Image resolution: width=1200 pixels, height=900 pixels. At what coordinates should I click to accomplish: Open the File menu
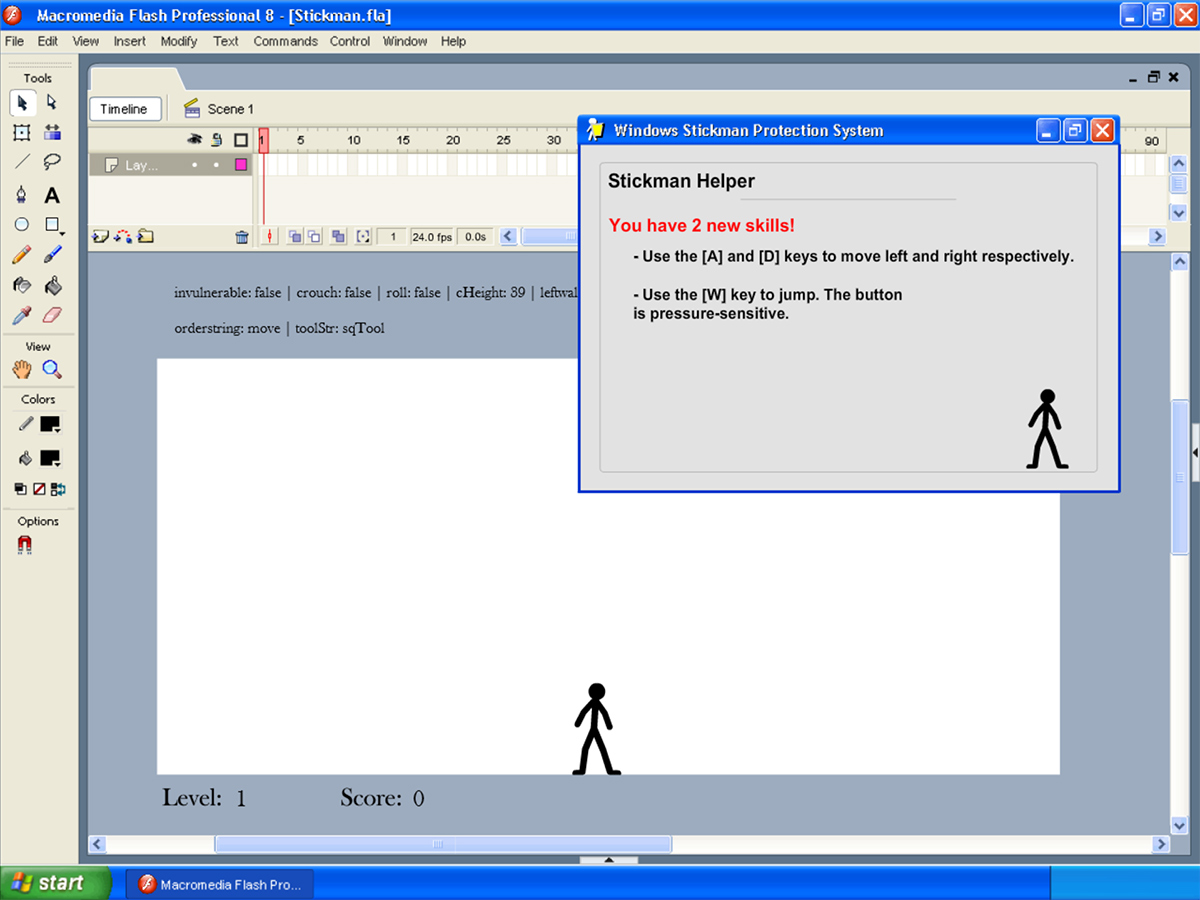(14, 41)
